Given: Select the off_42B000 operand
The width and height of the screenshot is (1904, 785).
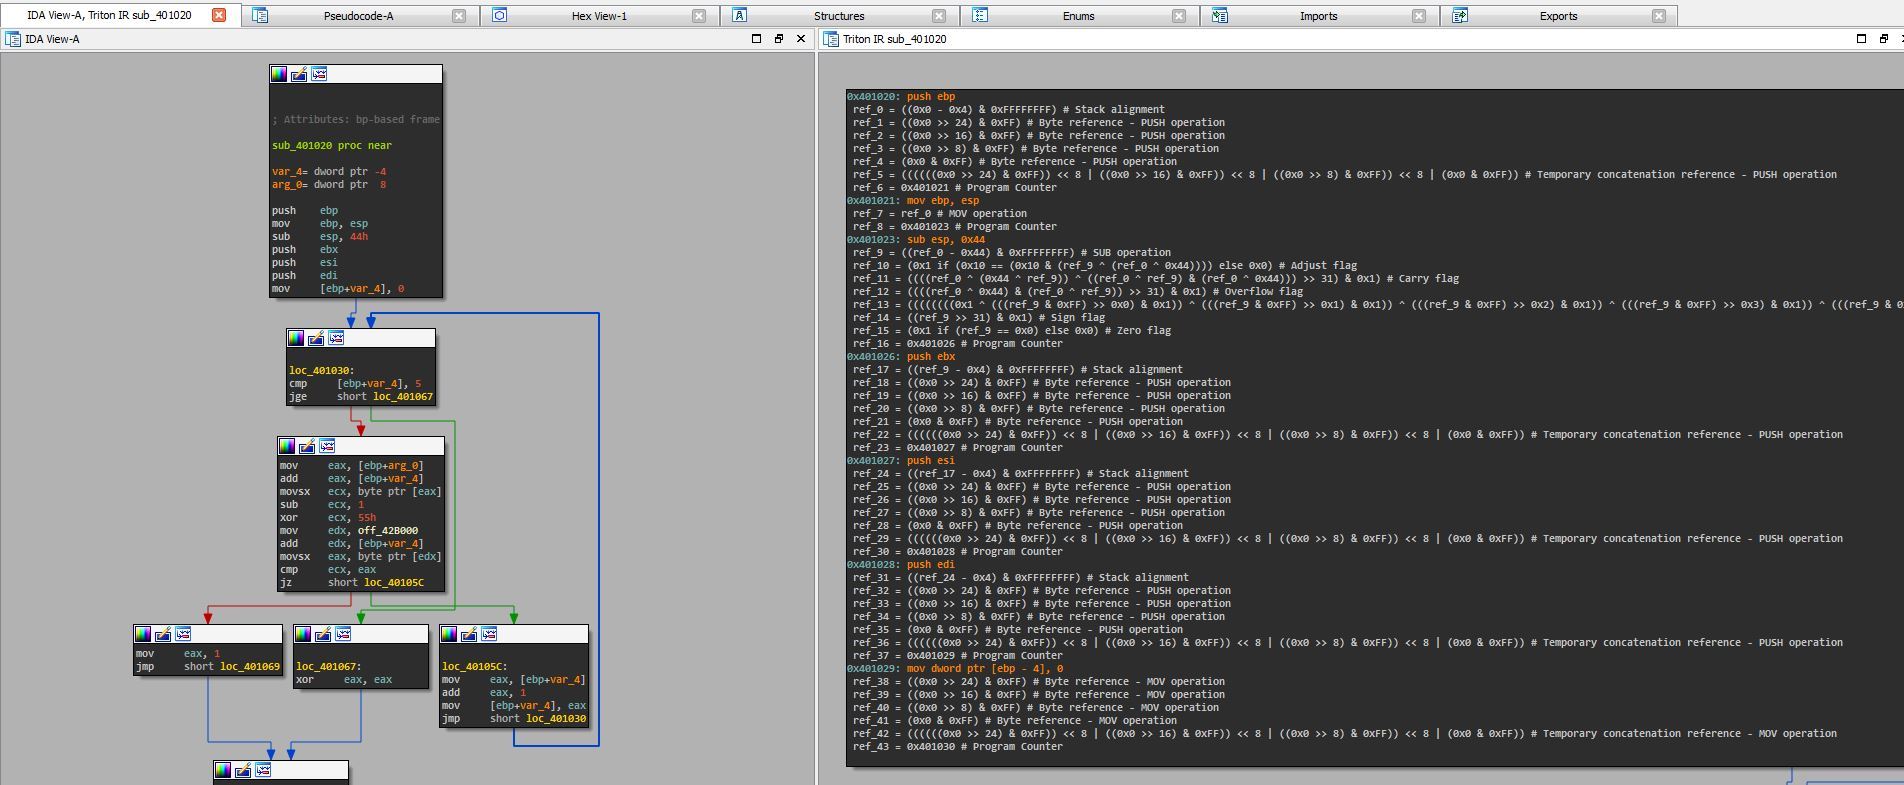Looking at the screenshot, I should point(388,531).
